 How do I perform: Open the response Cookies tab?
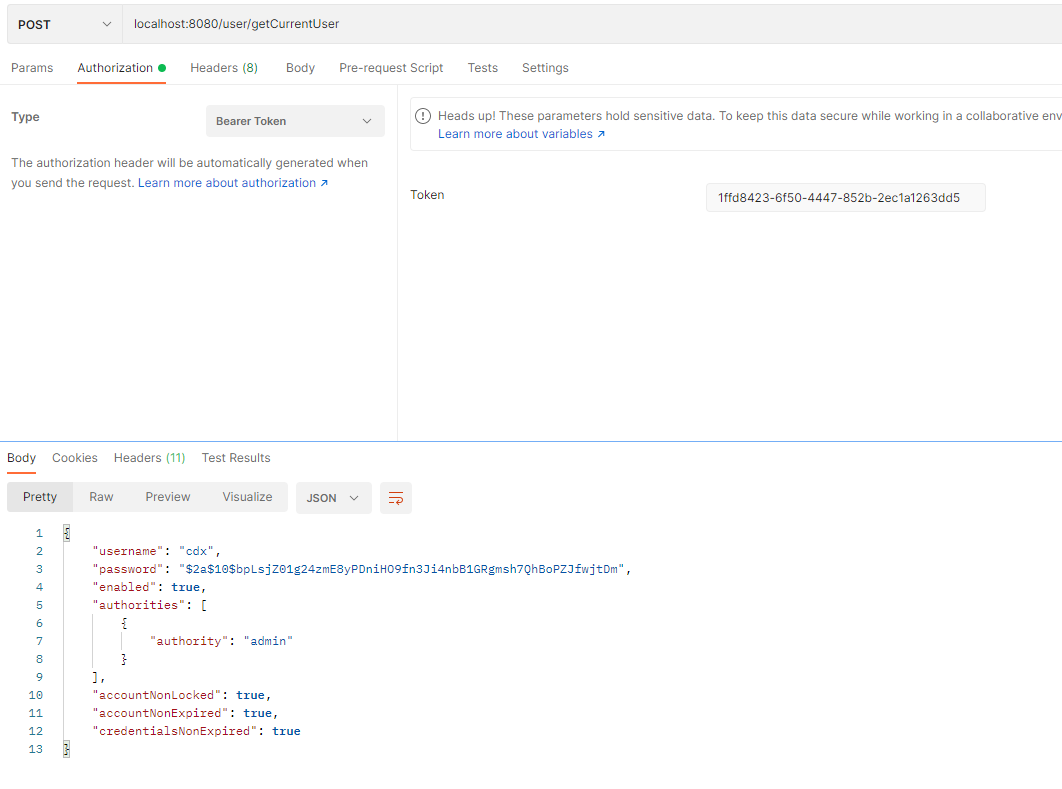(75, 458)
